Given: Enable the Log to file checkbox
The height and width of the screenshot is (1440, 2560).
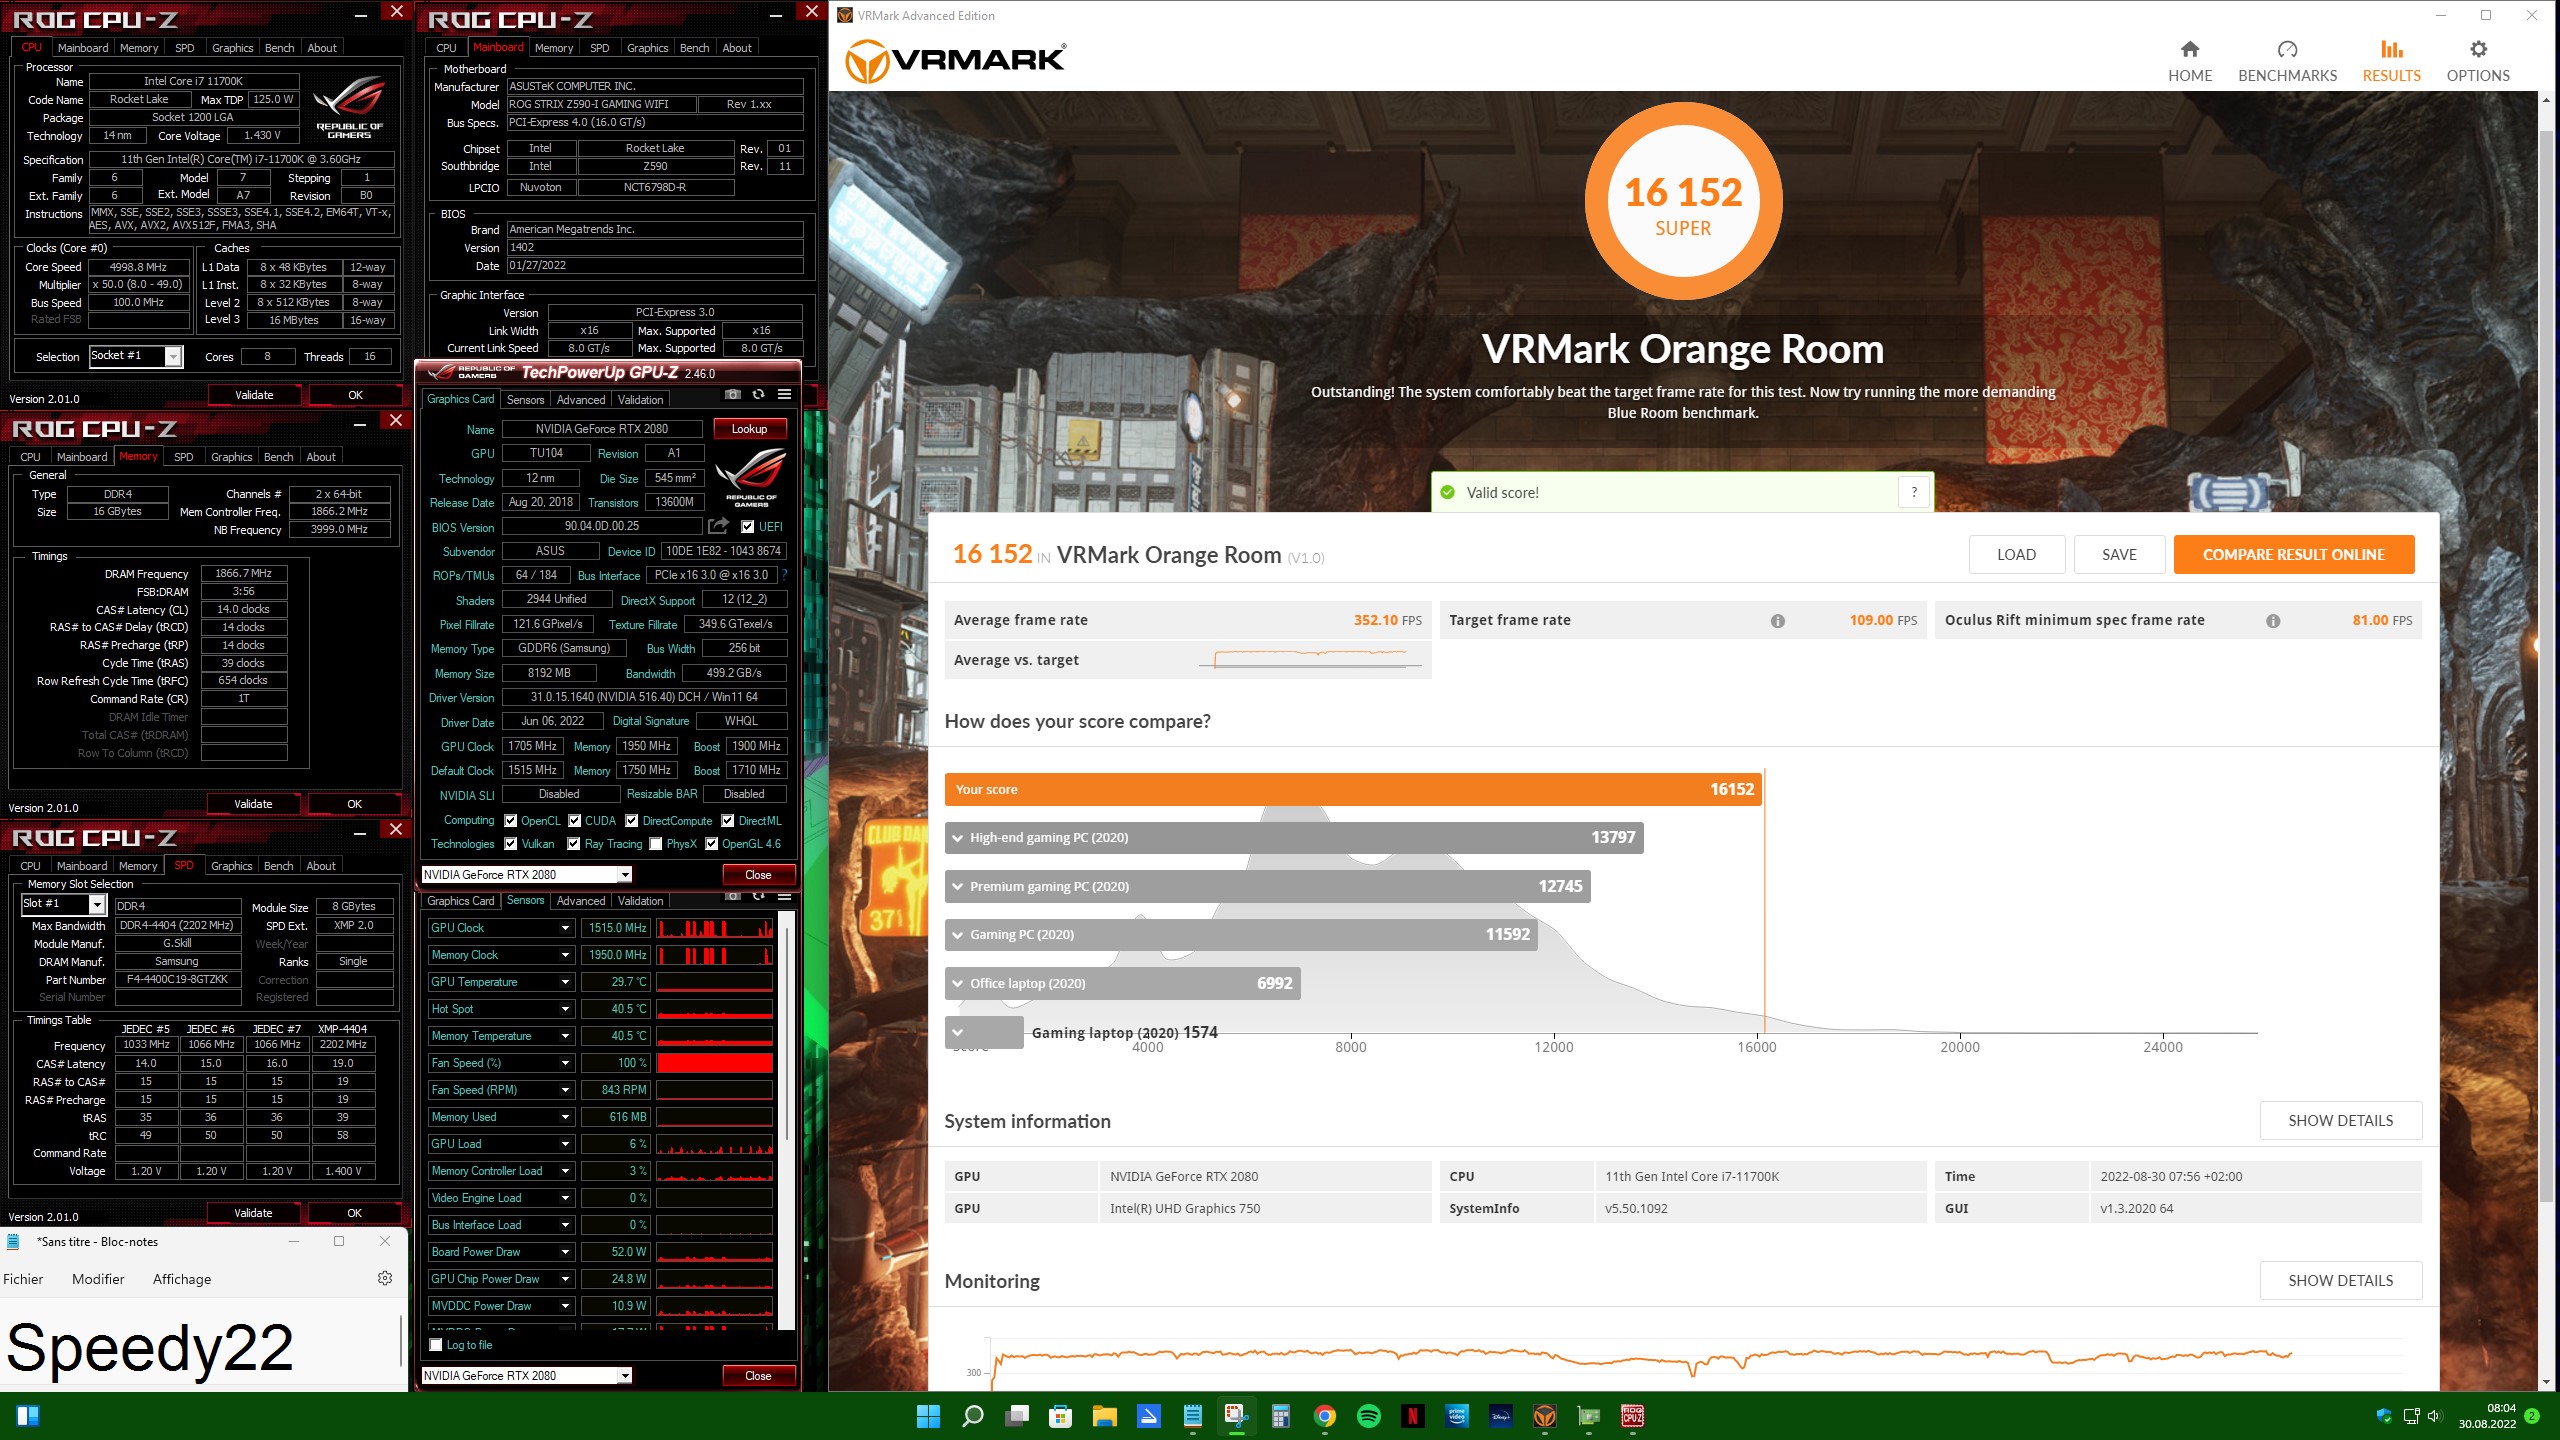Looking at the screenshot, I should 436,1345.
